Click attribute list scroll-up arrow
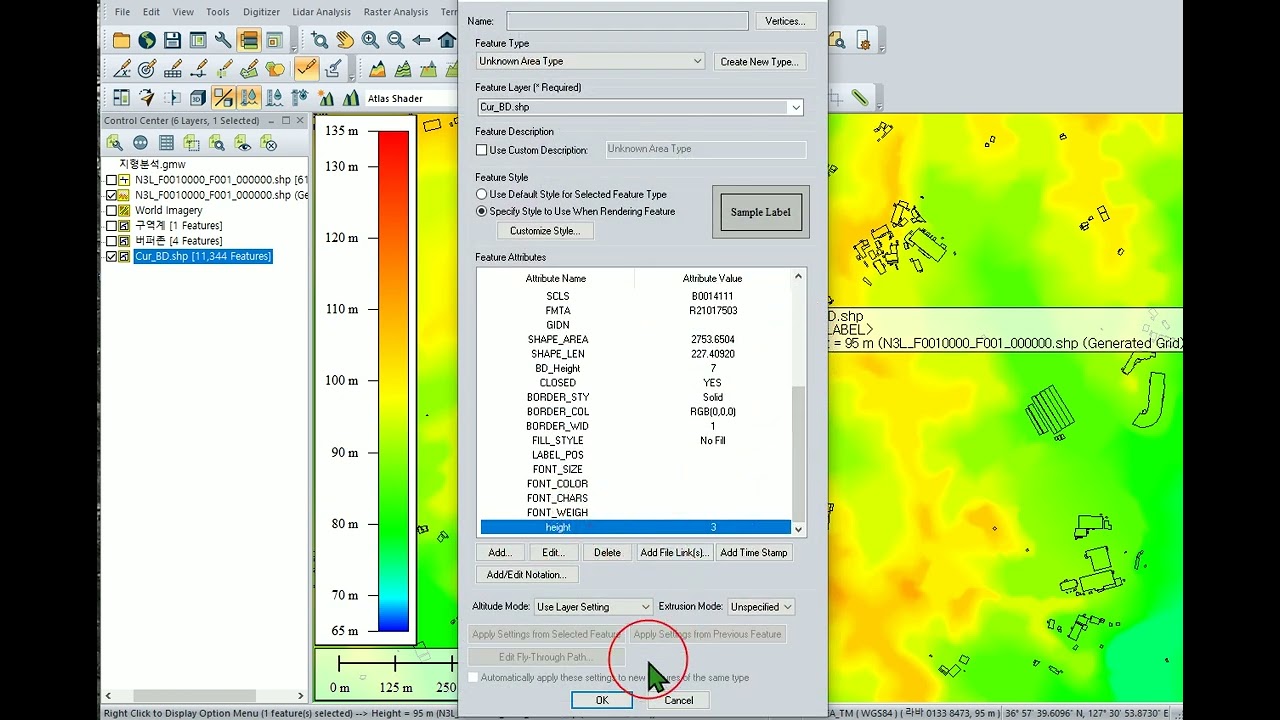1280x720 pixels. [798, 277]
